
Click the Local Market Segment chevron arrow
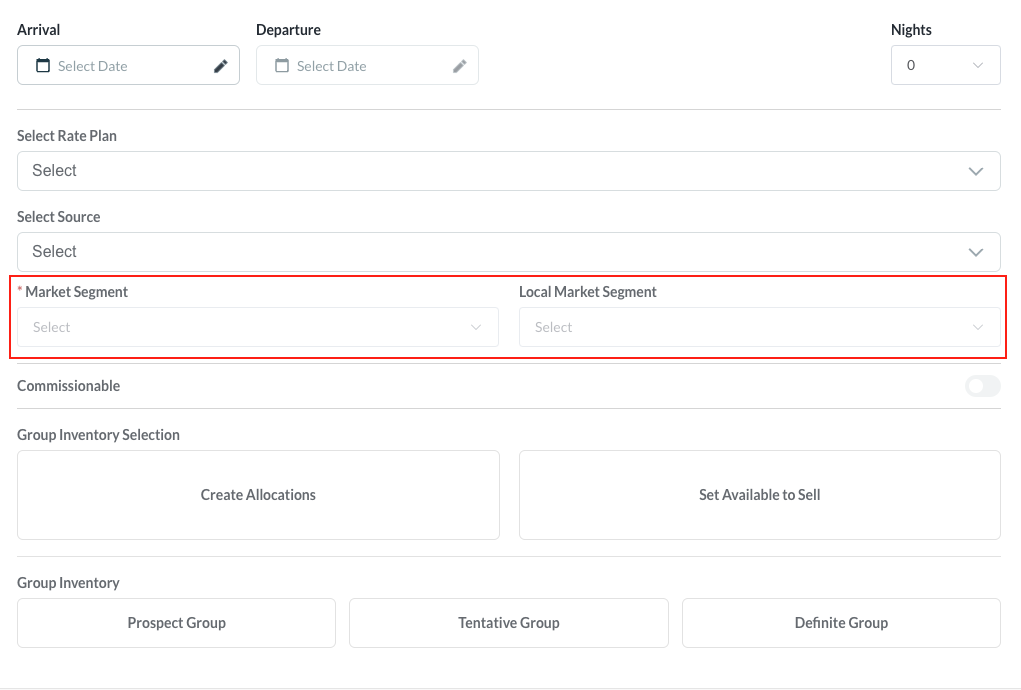pyautogui.click(x=978, y=327)
